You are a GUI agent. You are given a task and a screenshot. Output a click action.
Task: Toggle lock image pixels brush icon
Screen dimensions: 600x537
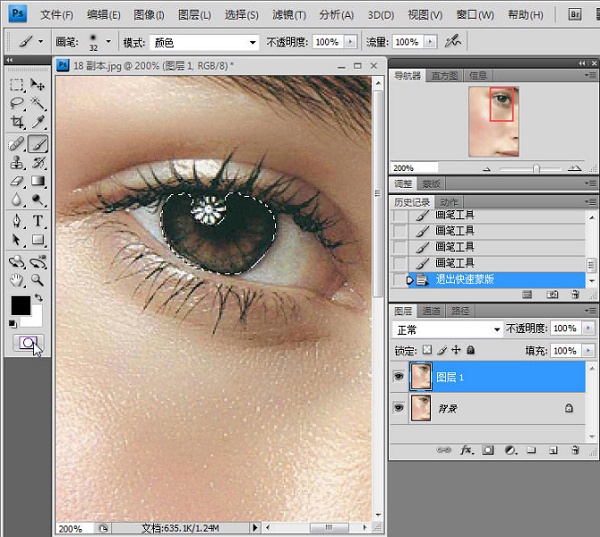point(442,350)
